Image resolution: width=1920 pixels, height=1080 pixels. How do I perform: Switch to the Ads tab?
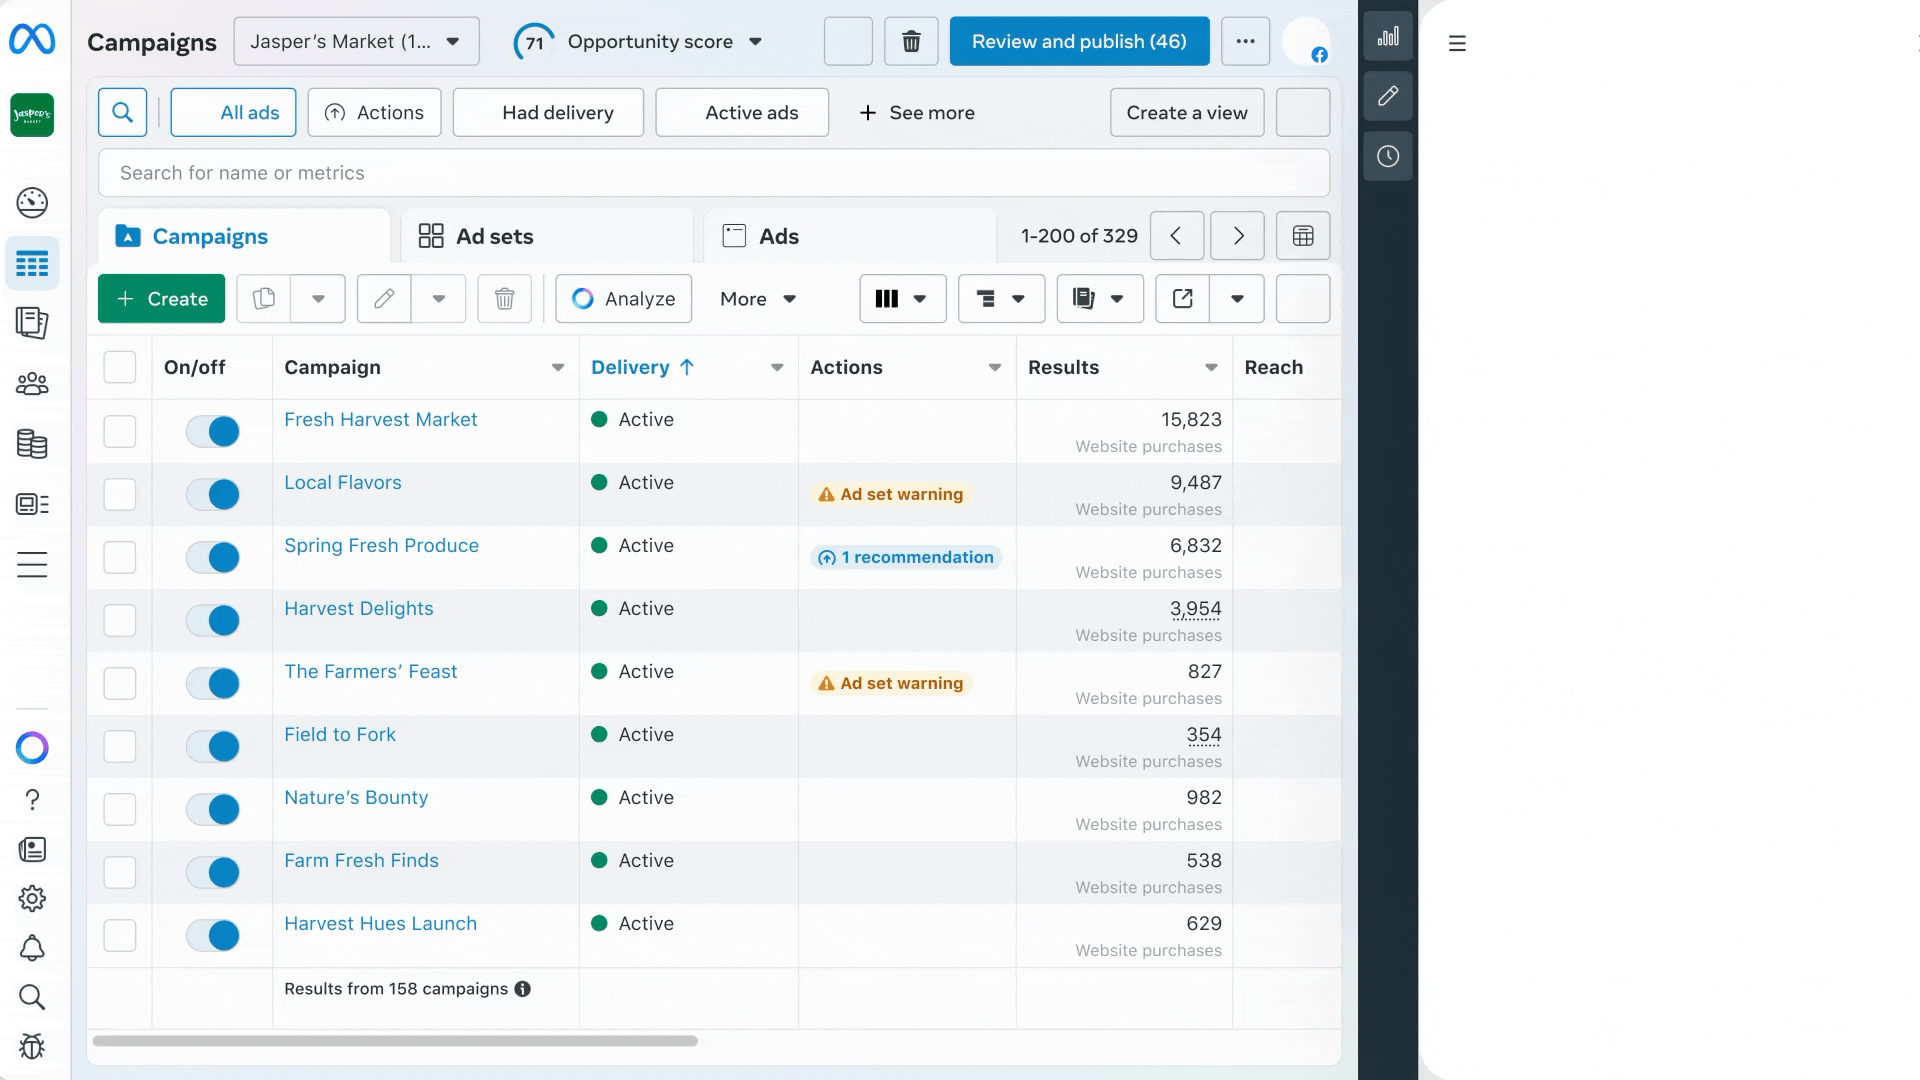click(x=761, y=237)
